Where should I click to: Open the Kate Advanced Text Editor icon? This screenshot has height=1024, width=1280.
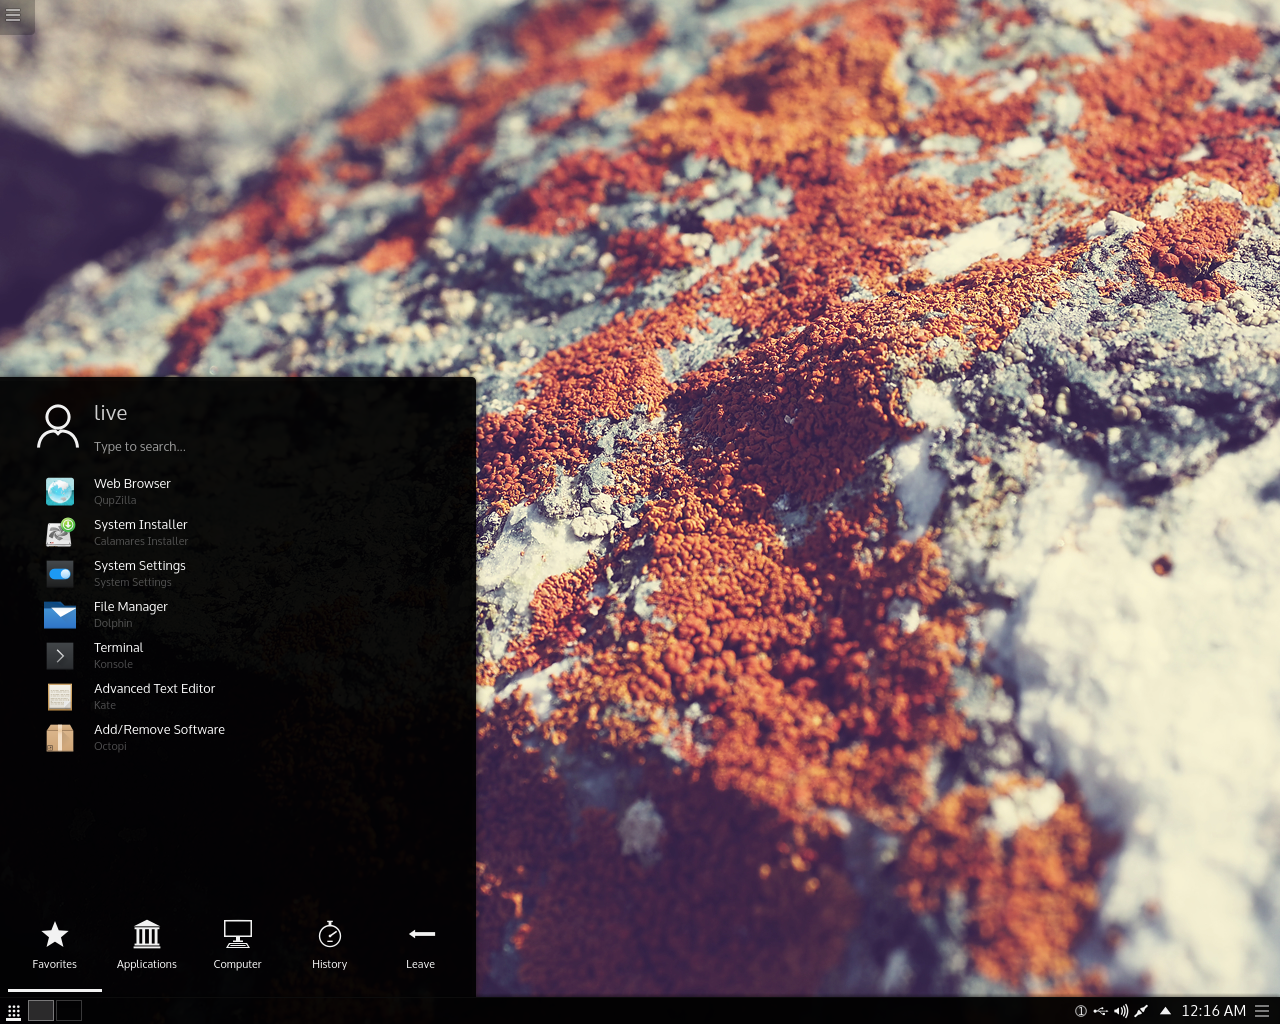(60, 696)
